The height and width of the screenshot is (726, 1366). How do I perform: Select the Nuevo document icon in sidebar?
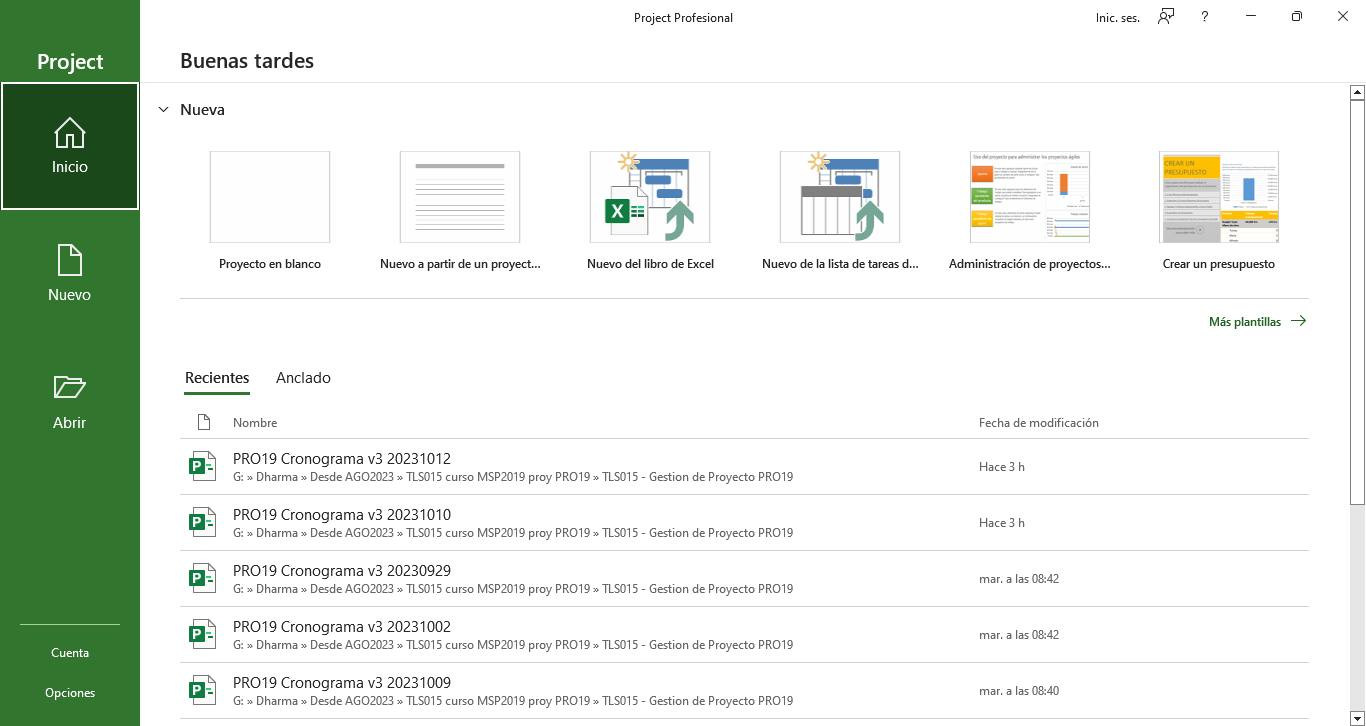(70, 260)
